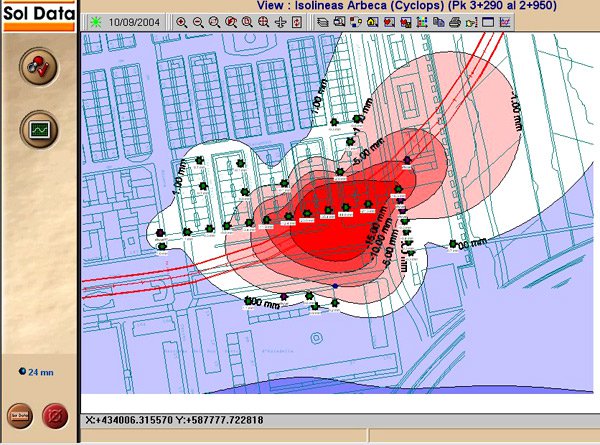Click the refresh view icon
Viewport: 600px width, 445px height.
pyautogui.click(x=297, y=22)
